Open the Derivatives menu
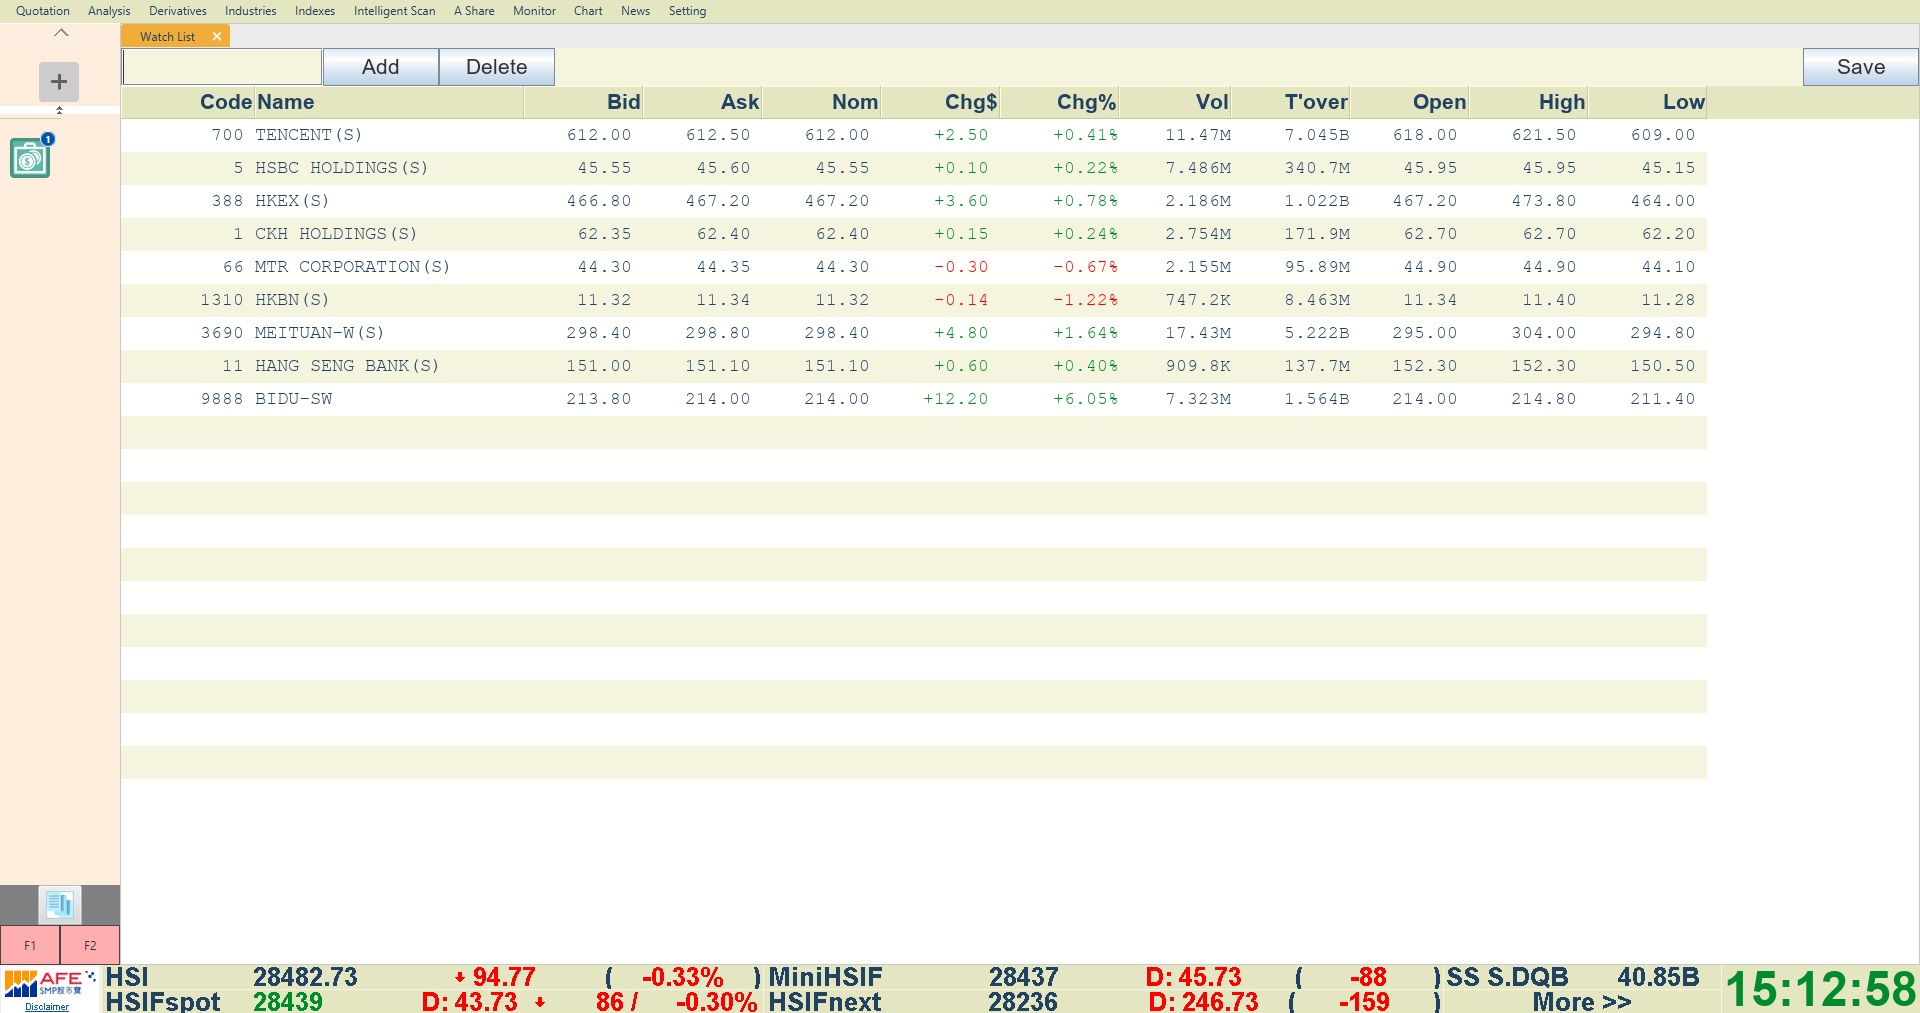Image resolution: width=1920 pixels, height=1013 pixels. (178, 11)
